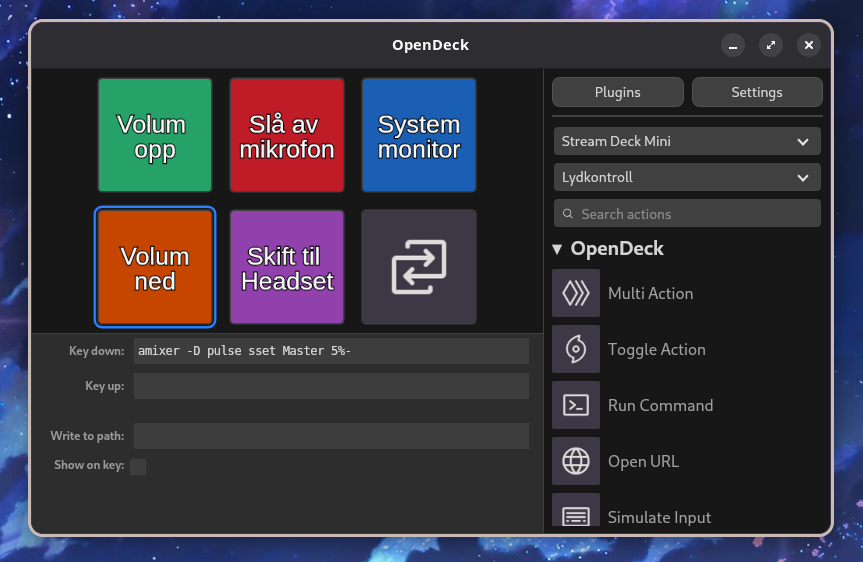Select the Toggle Action icon

(576, 349)
